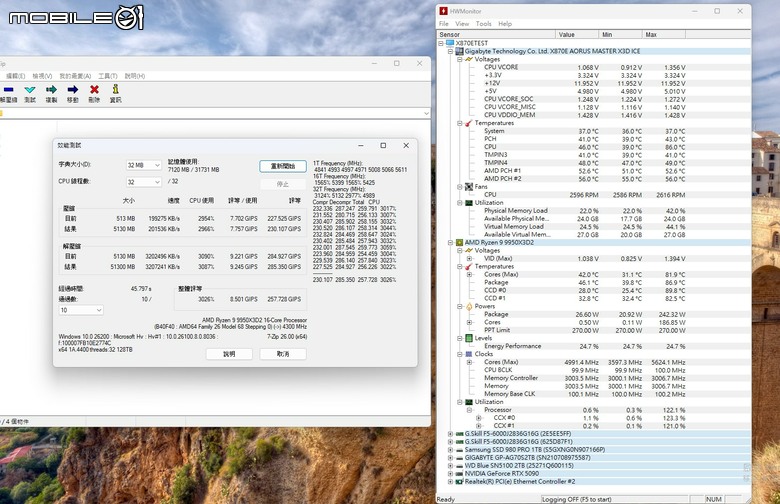Click the Levels icon under Ryzen CPU
The width and height of the screenshot is (780, 504).
point(469,338)
